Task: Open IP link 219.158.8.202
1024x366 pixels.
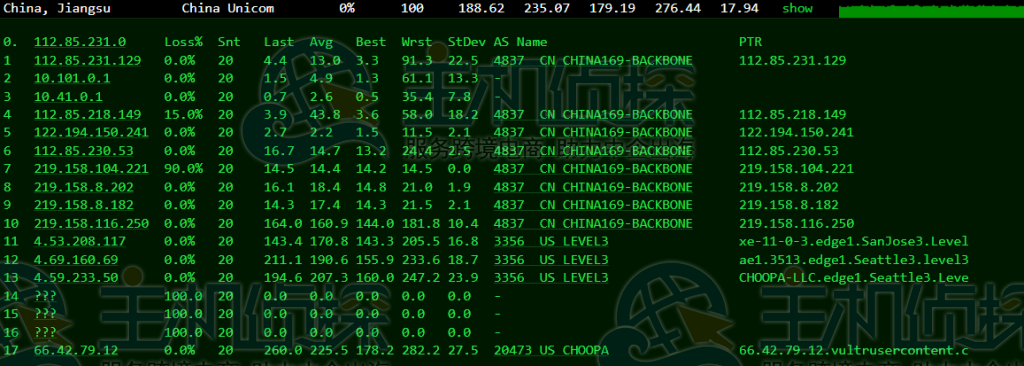Action: coord(84,187)
